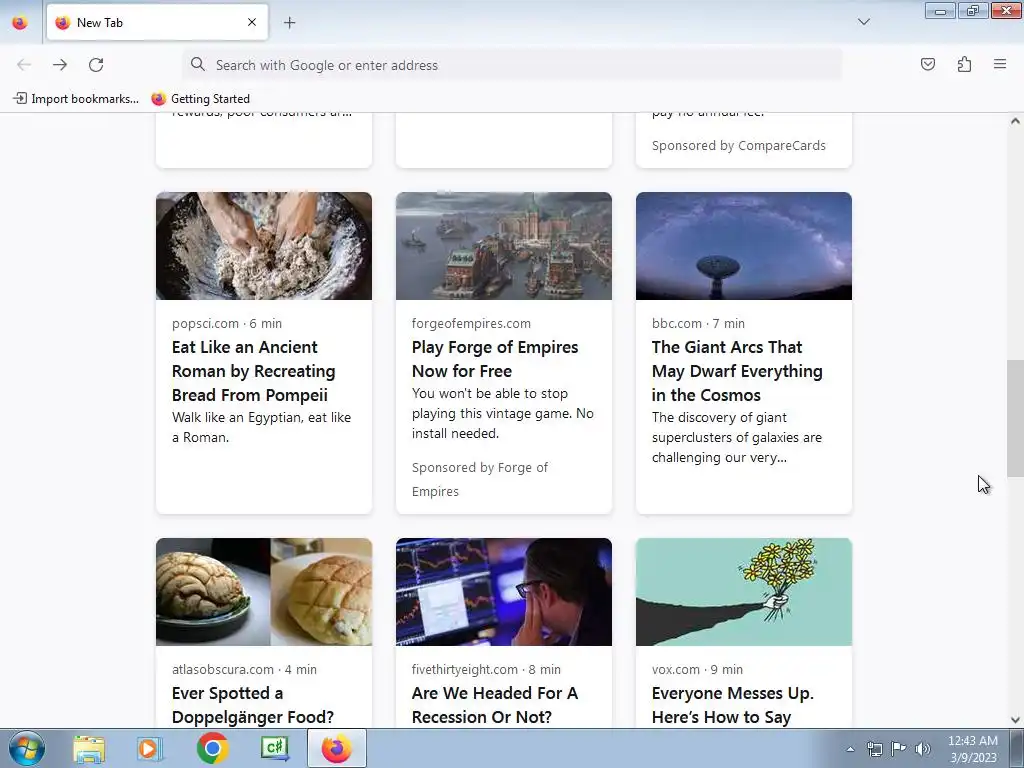The width and height of the screenshot is (1024, 768).
Task: Launch Google Chrome from taskbar
Action: coord(212,748)
